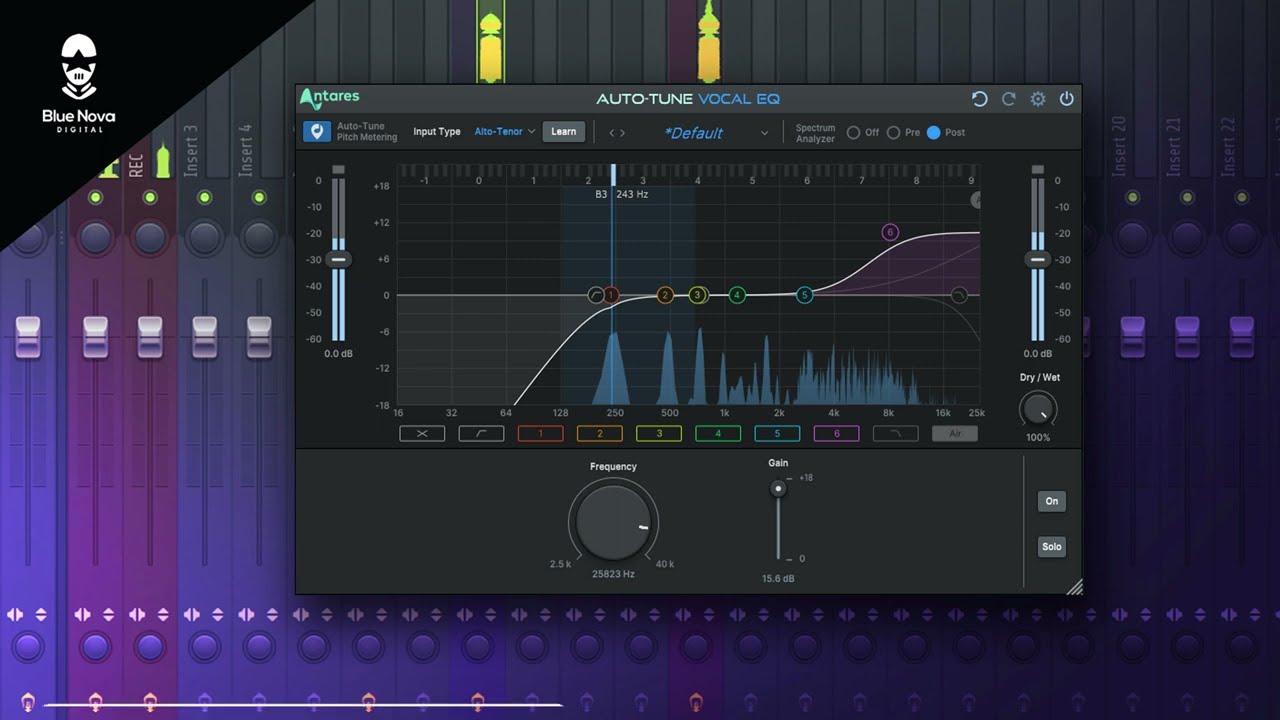
Task: Set Spectrum Analyzer to Pre
Action: pyautogui.click(x=893, y=132)
